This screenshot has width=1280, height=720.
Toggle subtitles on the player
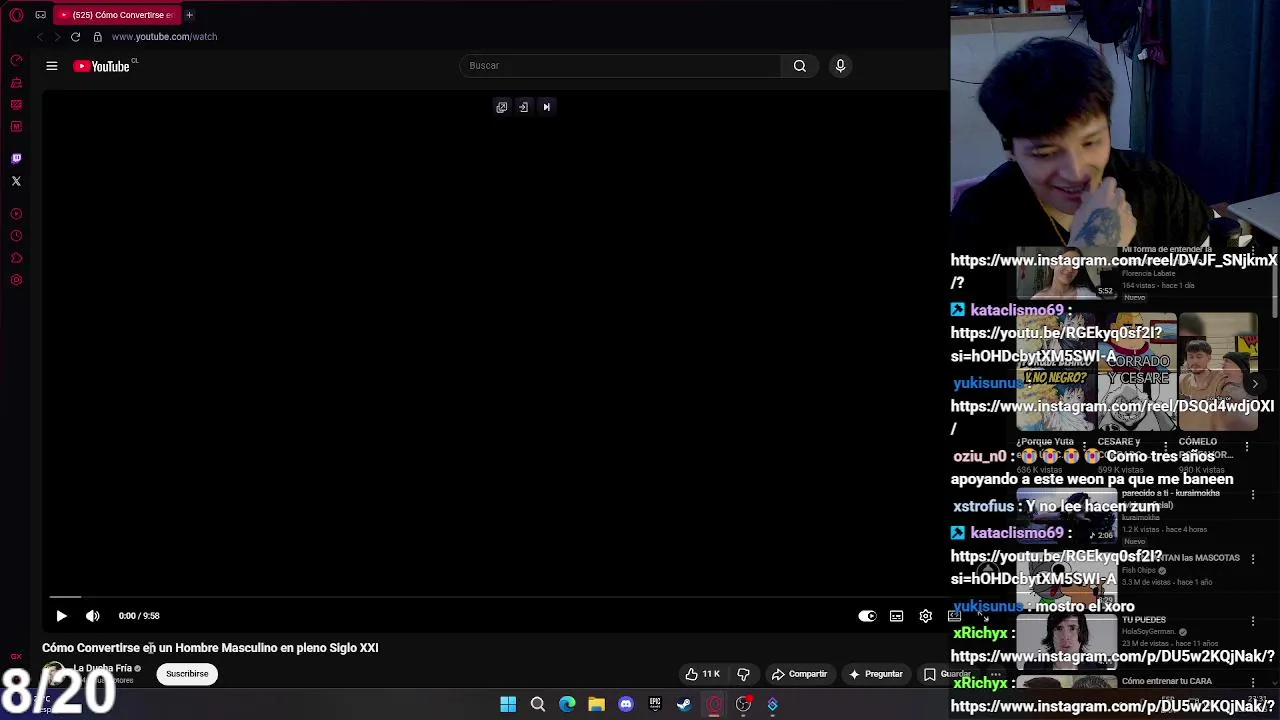897,616
